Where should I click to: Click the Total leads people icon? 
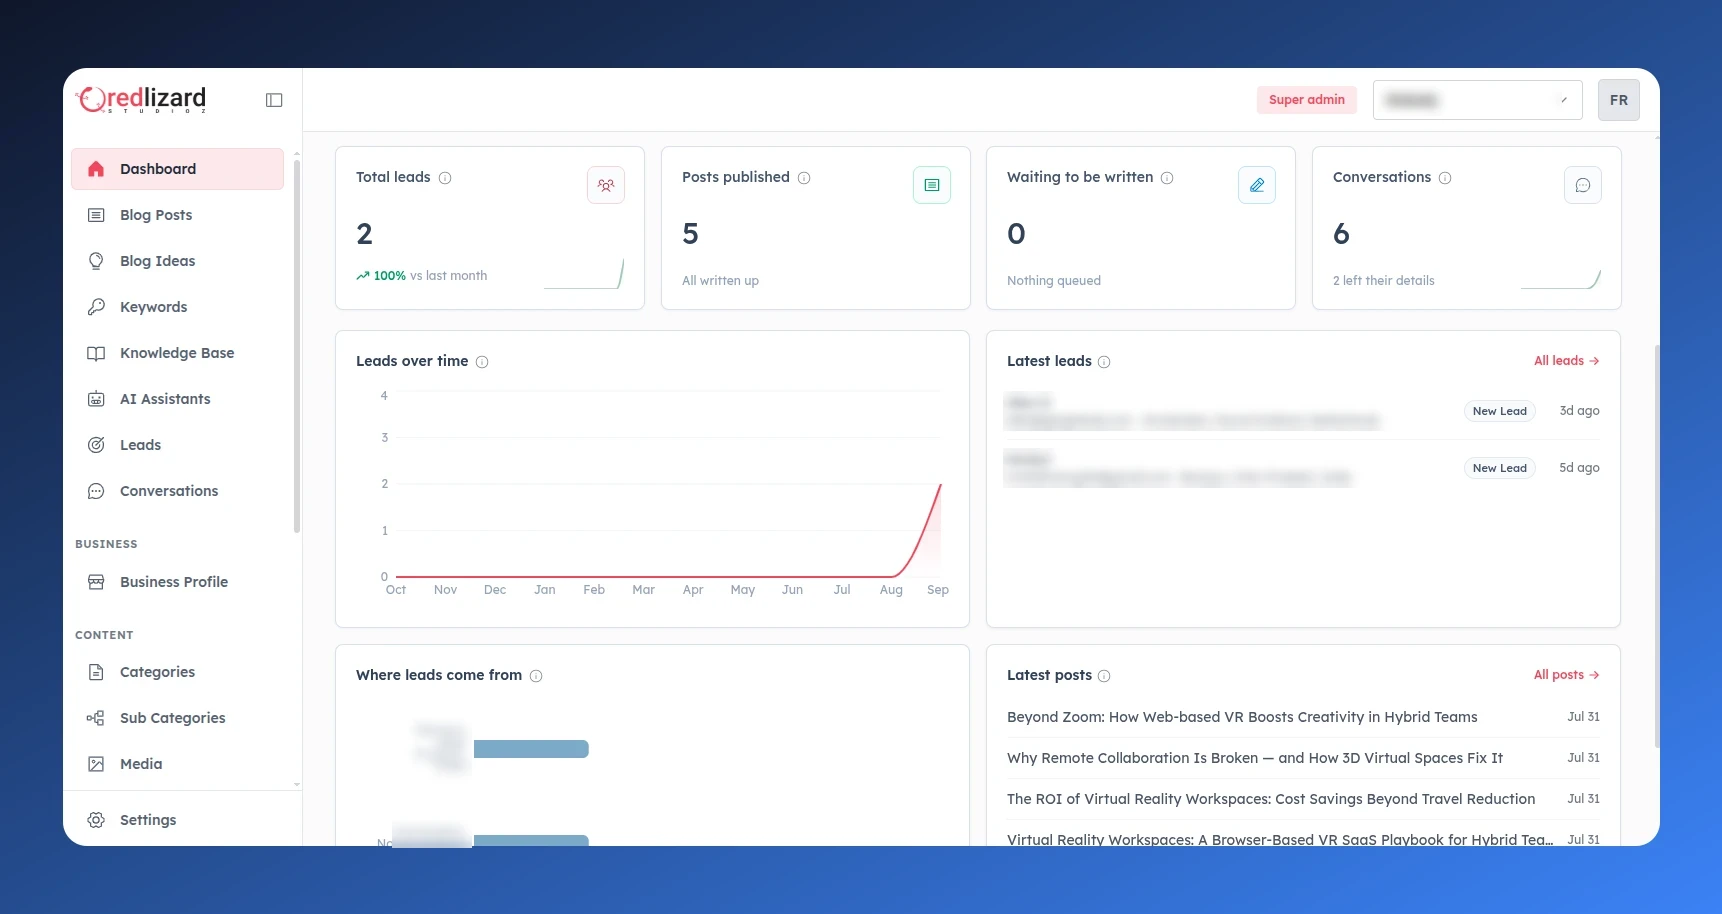(606, 185)
